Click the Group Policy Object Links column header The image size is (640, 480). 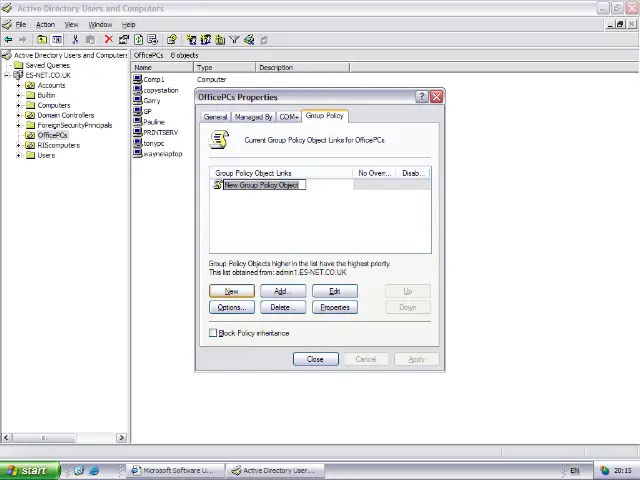(x=281, y=173)
